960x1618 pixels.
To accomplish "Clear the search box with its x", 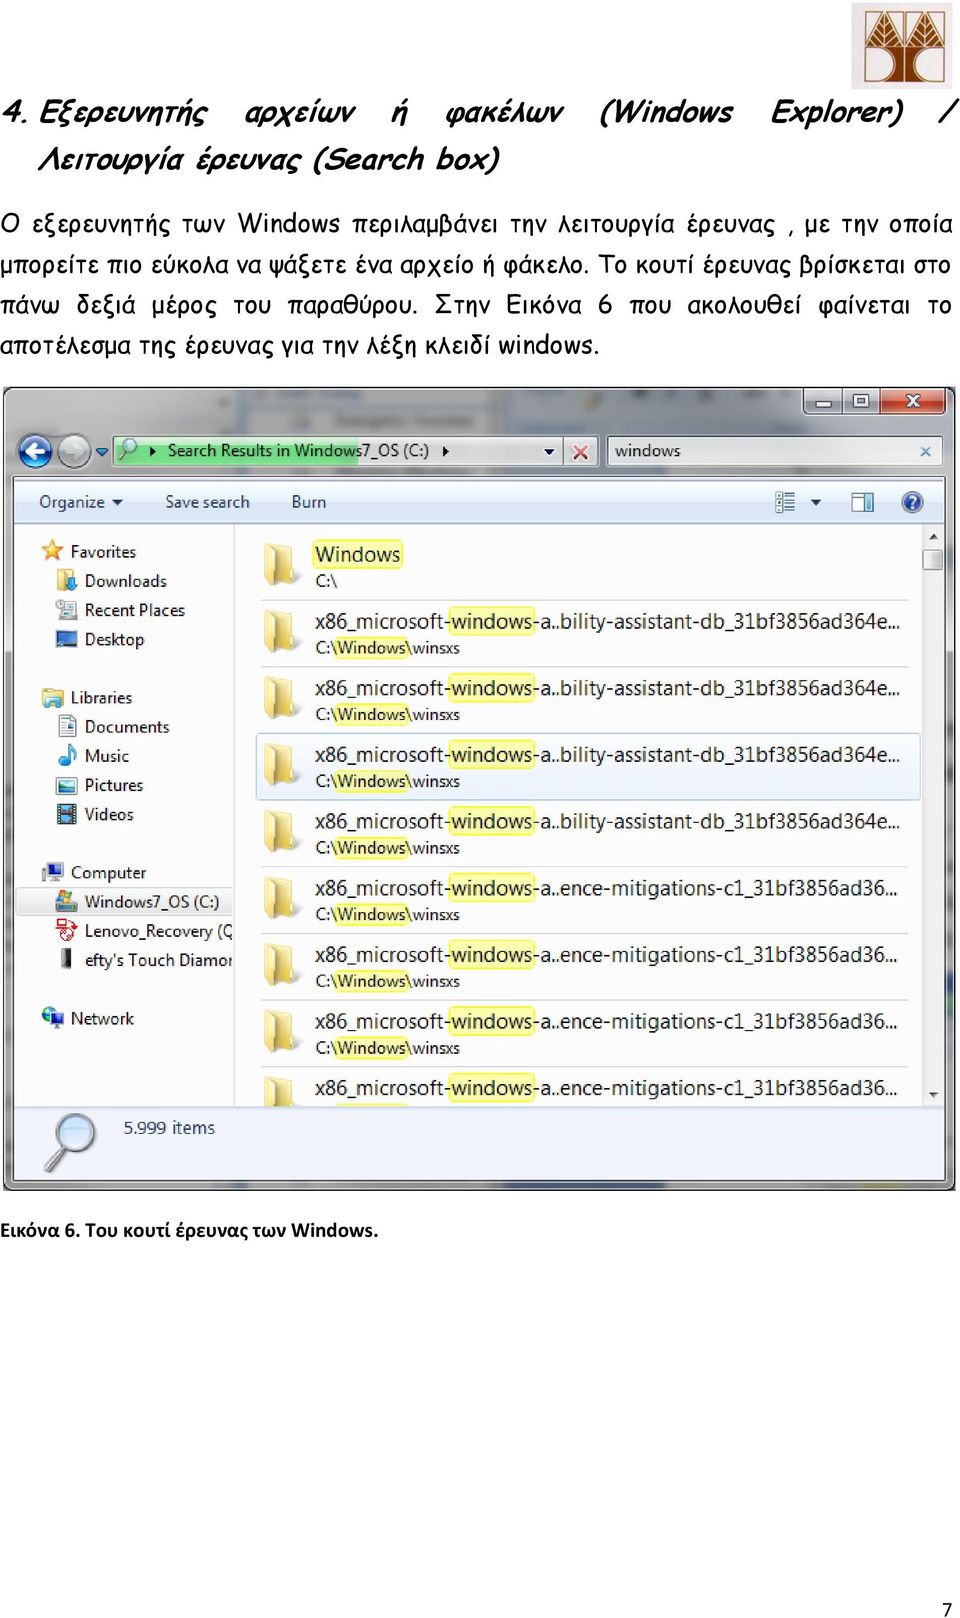I will [x=926, y=452].
